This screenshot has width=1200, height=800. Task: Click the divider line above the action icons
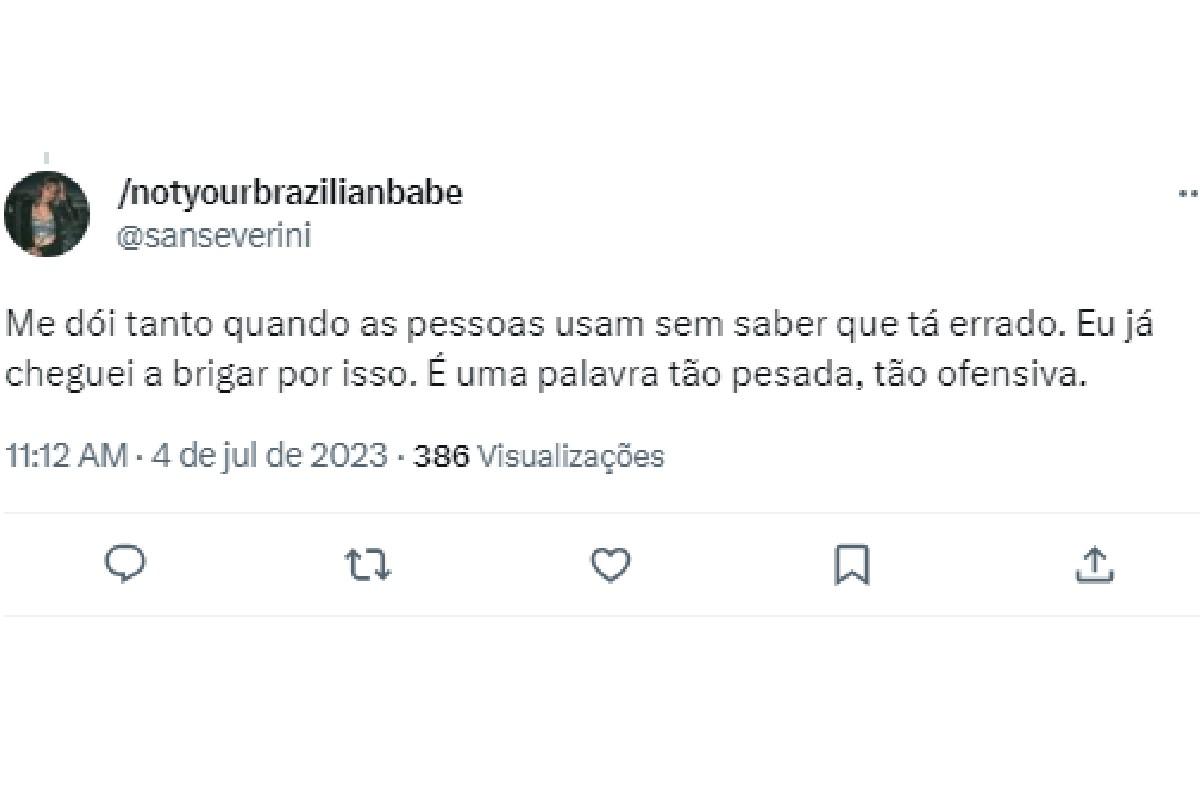(x=600, y=514)
